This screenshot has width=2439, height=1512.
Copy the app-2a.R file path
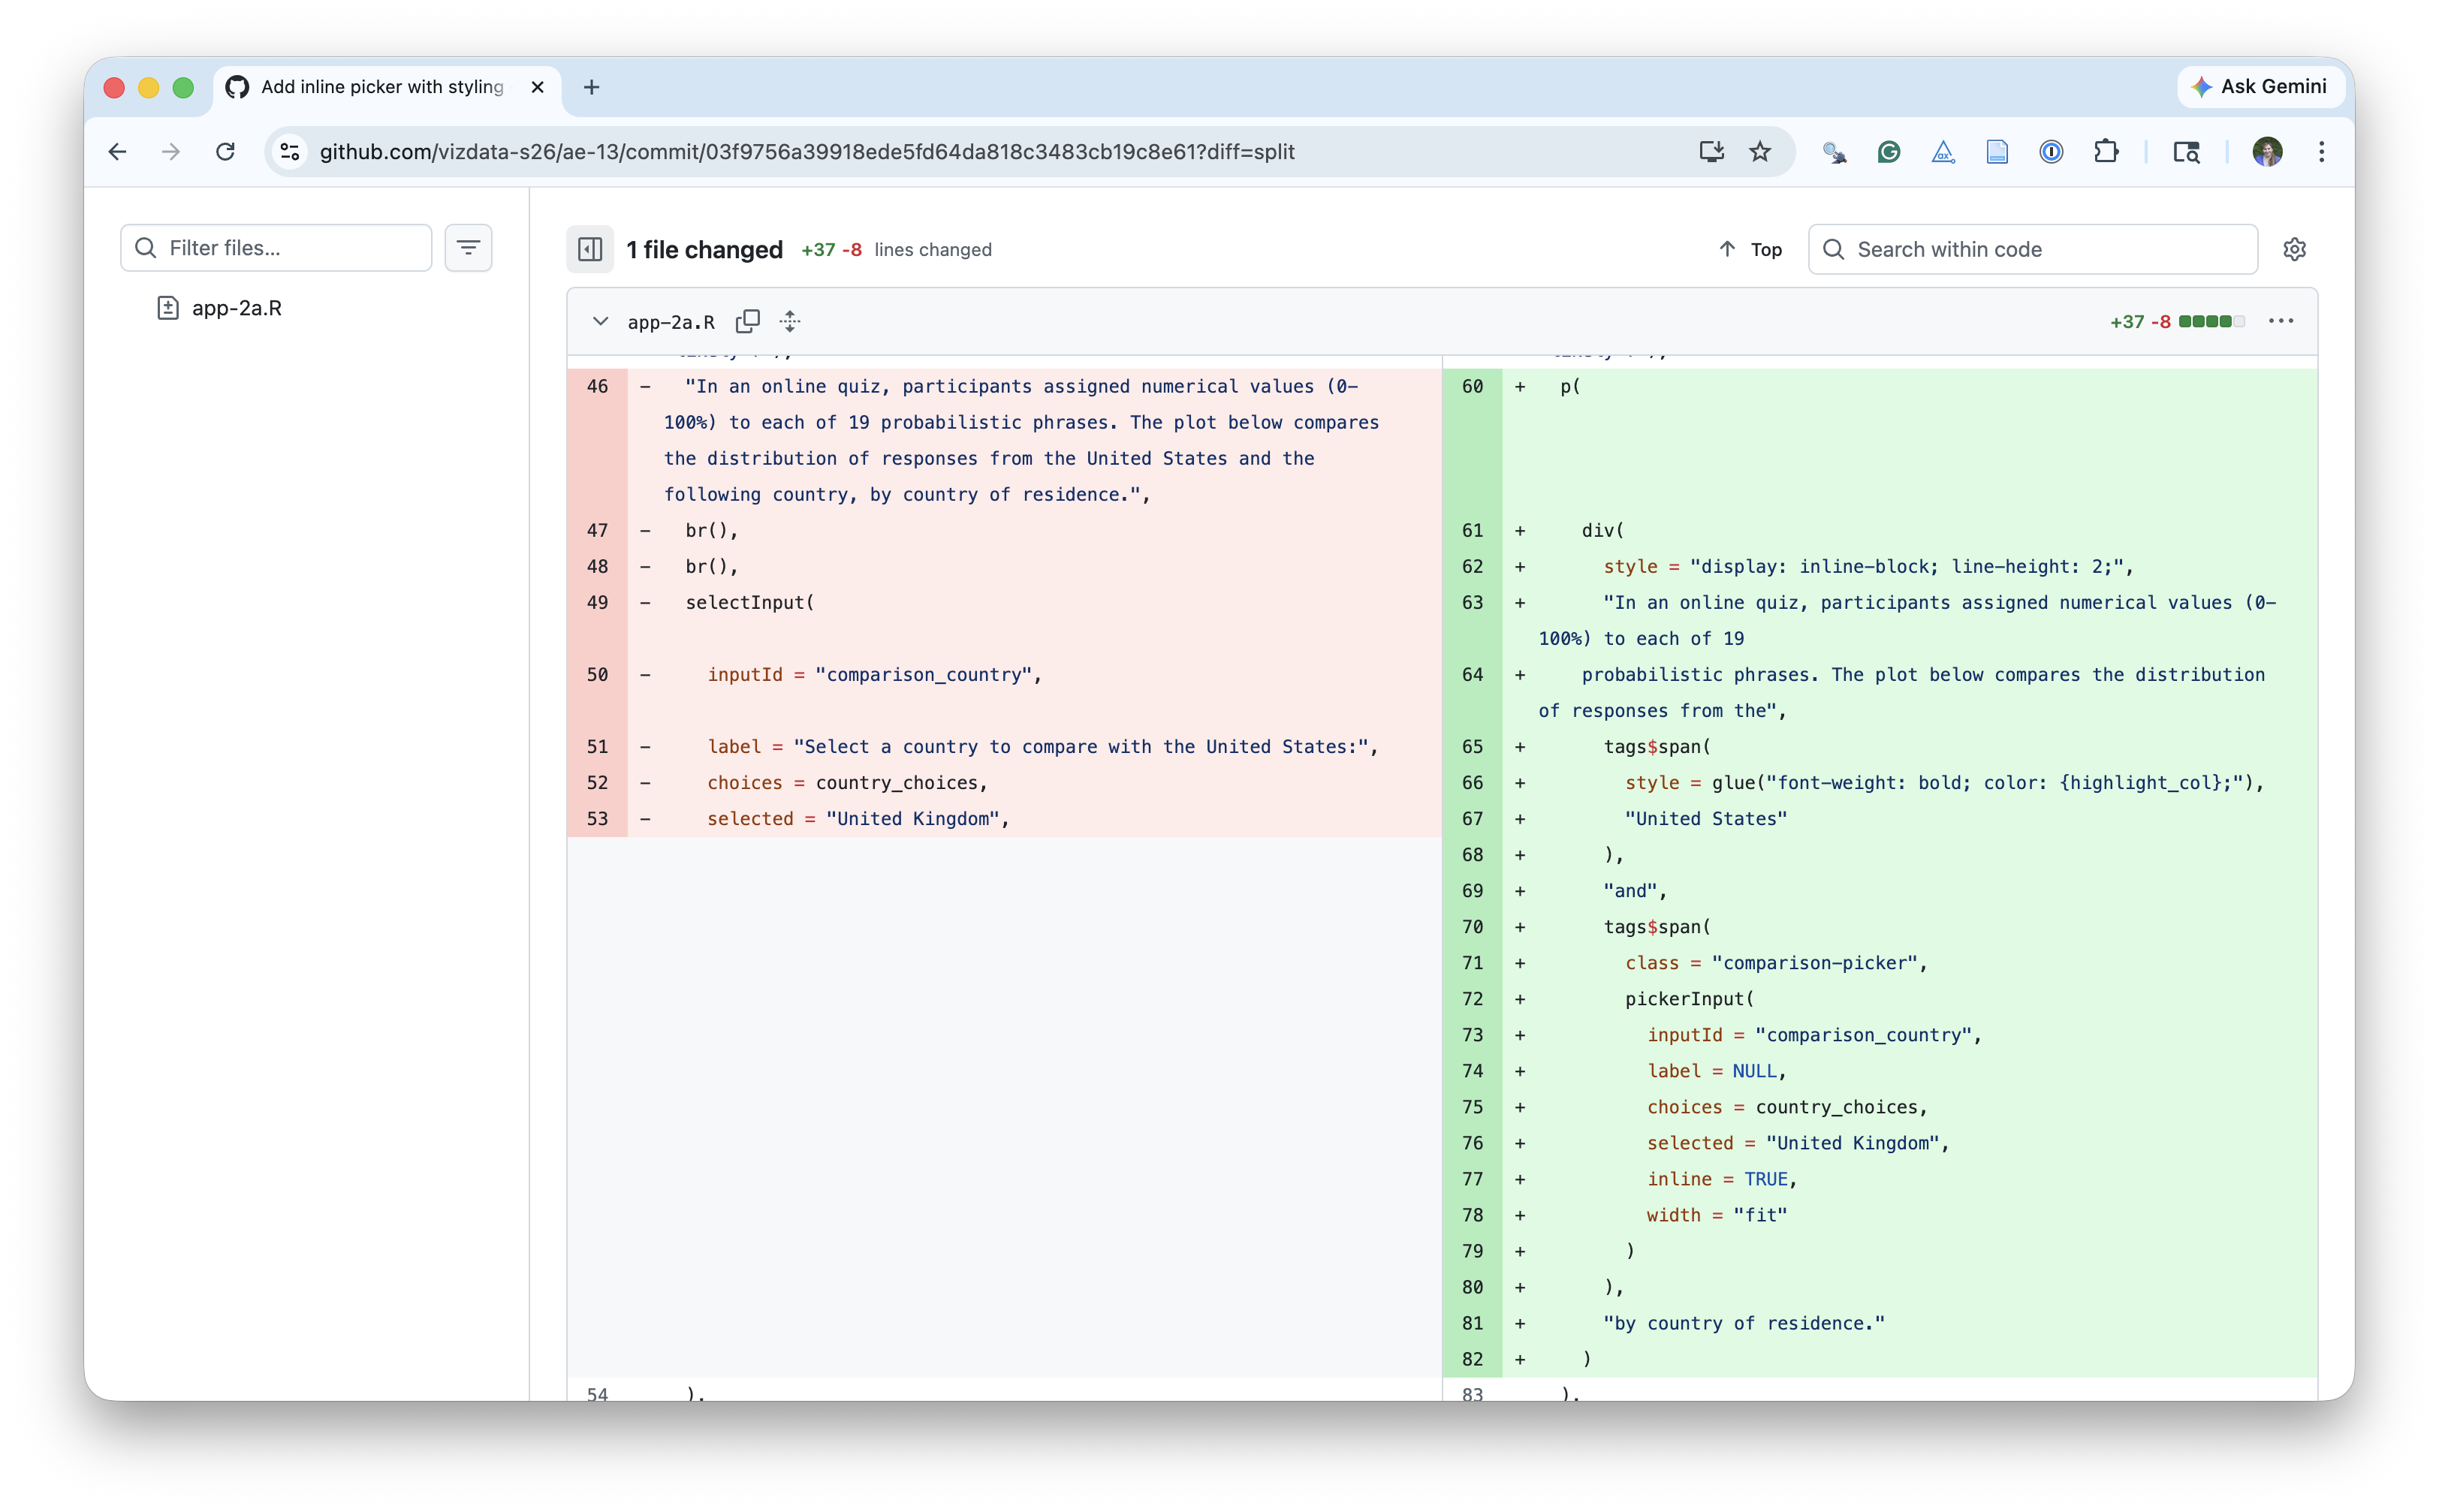[747, 321]
